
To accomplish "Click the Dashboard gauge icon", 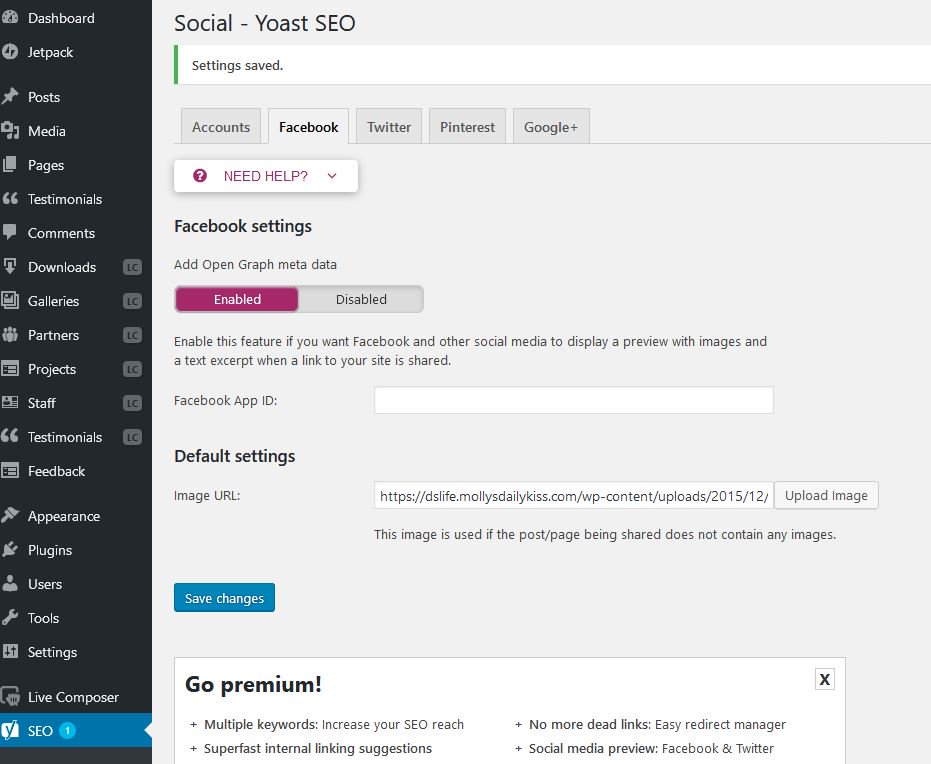I will (10, 18).
